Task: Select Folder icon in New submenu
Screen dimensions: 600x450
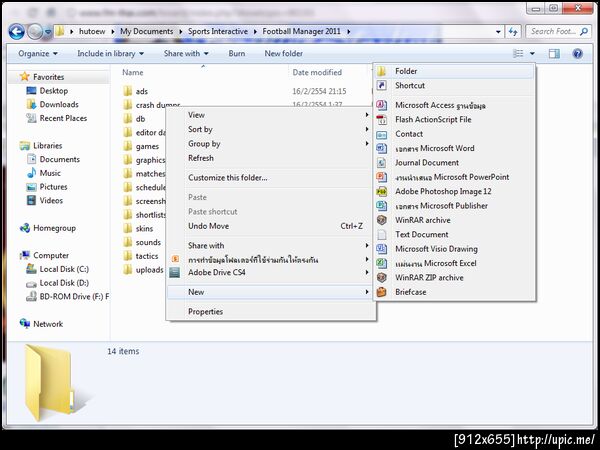Action: click(x=382, y=71)
